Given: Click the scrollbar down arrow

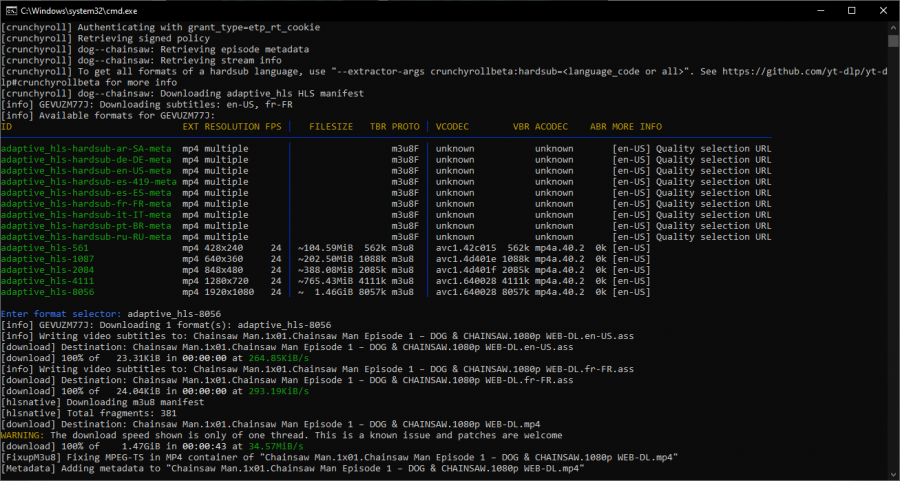Looking at the screenshot, I should point(893,474).
